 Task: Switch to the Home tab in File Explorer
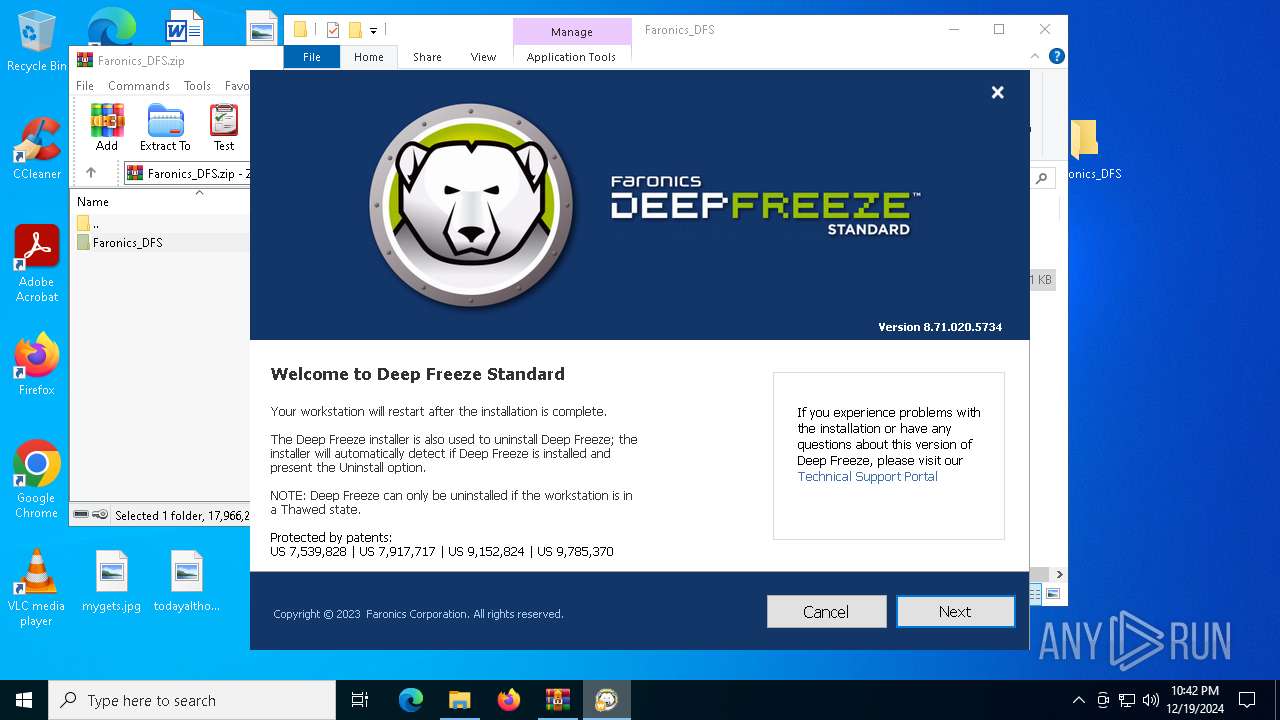click(368, 57)
